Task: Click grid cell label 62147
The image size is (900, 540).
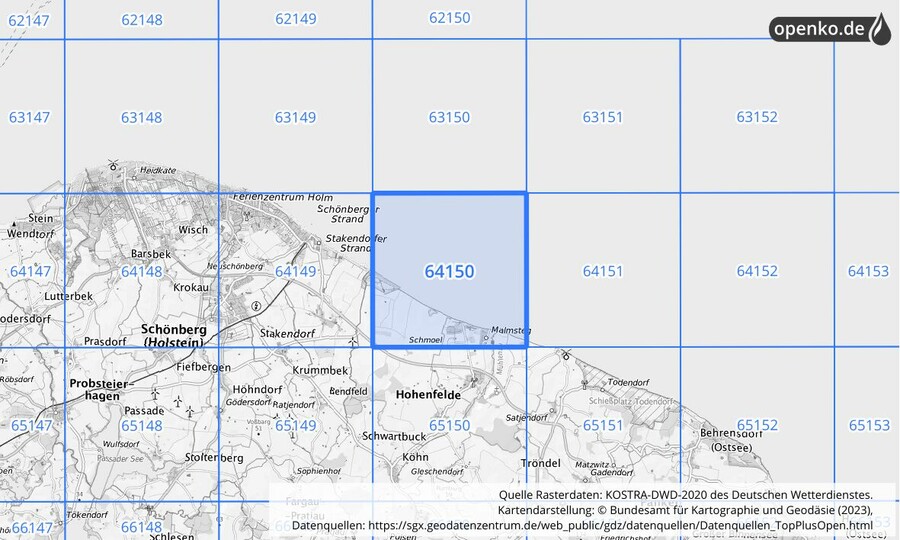Action: [29, 21]
